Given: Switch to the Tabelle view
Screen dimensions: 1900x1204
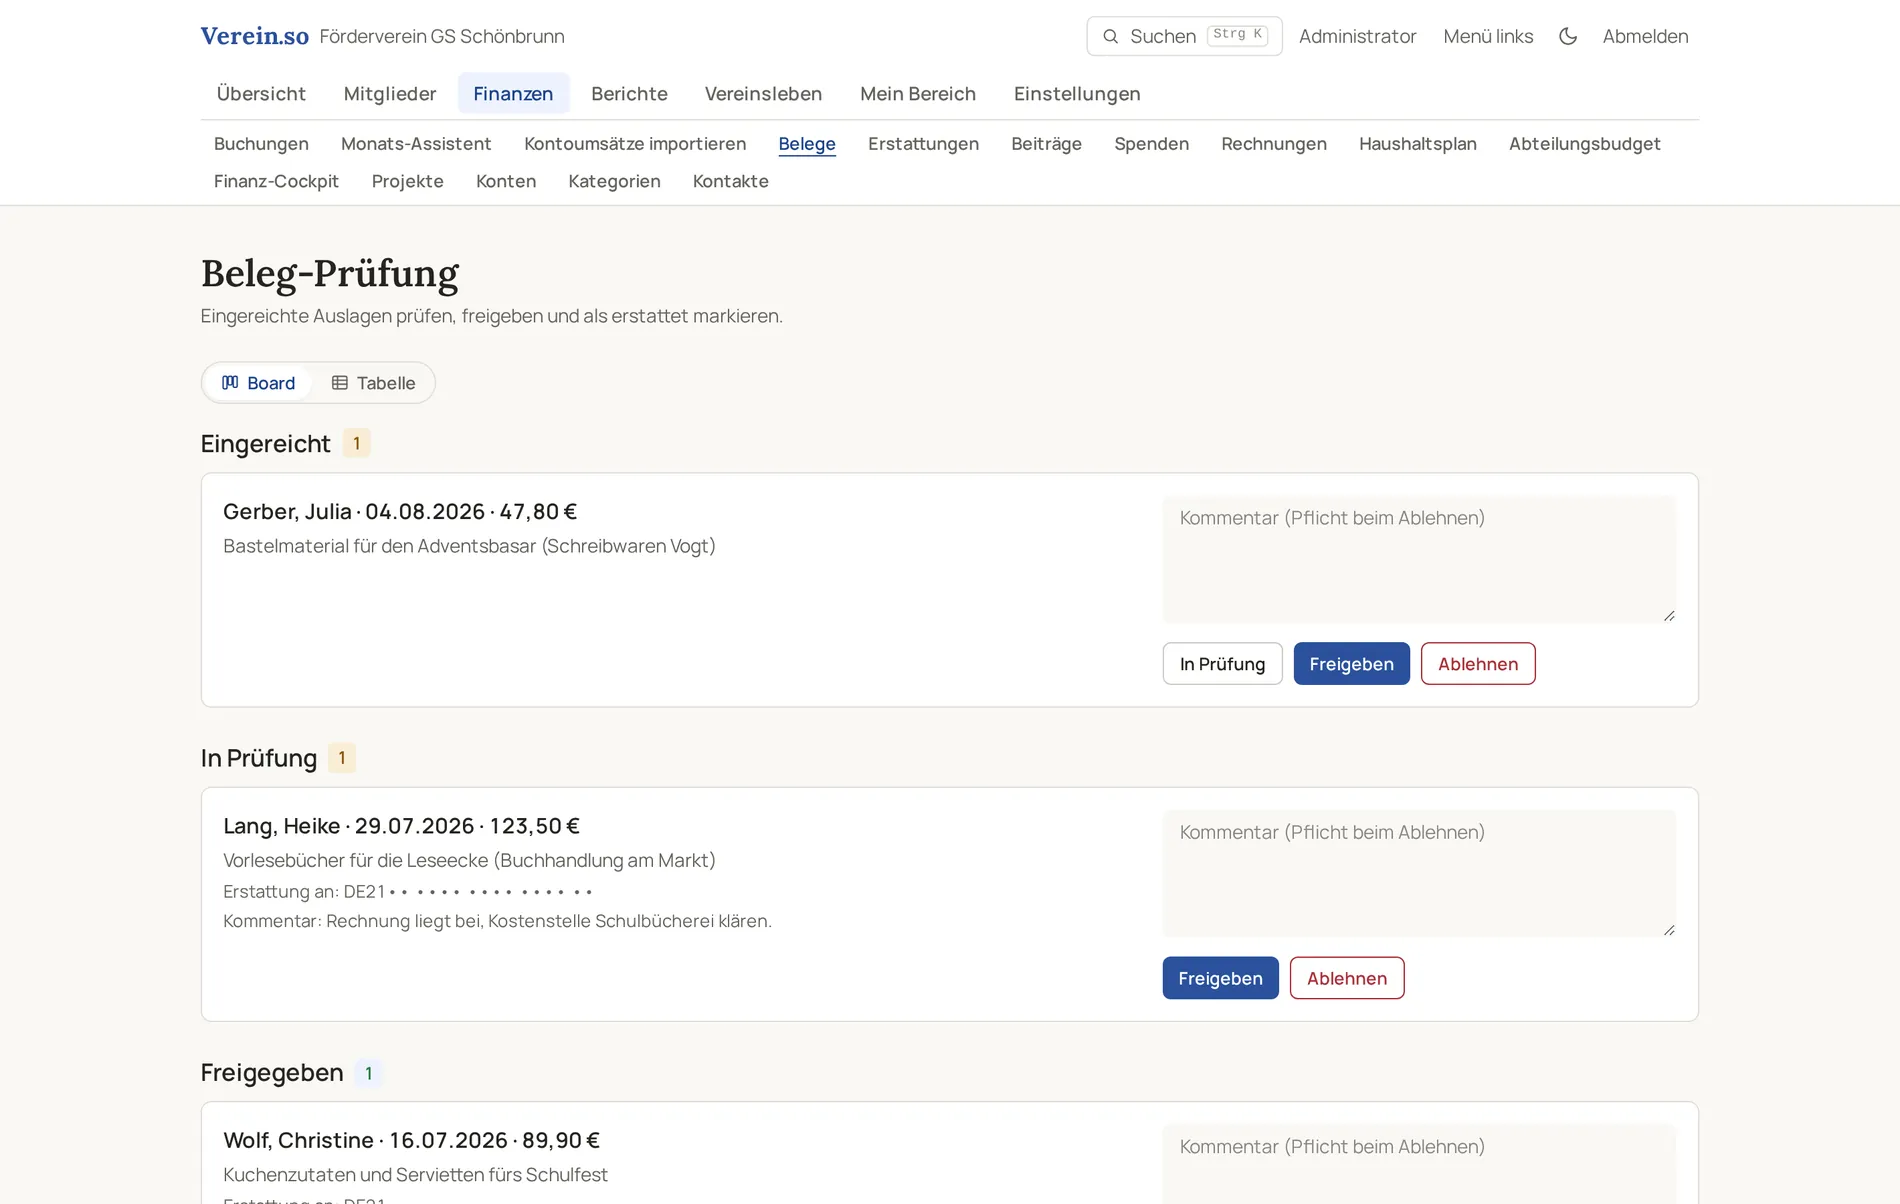Looking at the screenshot, I should coord(373,383).
